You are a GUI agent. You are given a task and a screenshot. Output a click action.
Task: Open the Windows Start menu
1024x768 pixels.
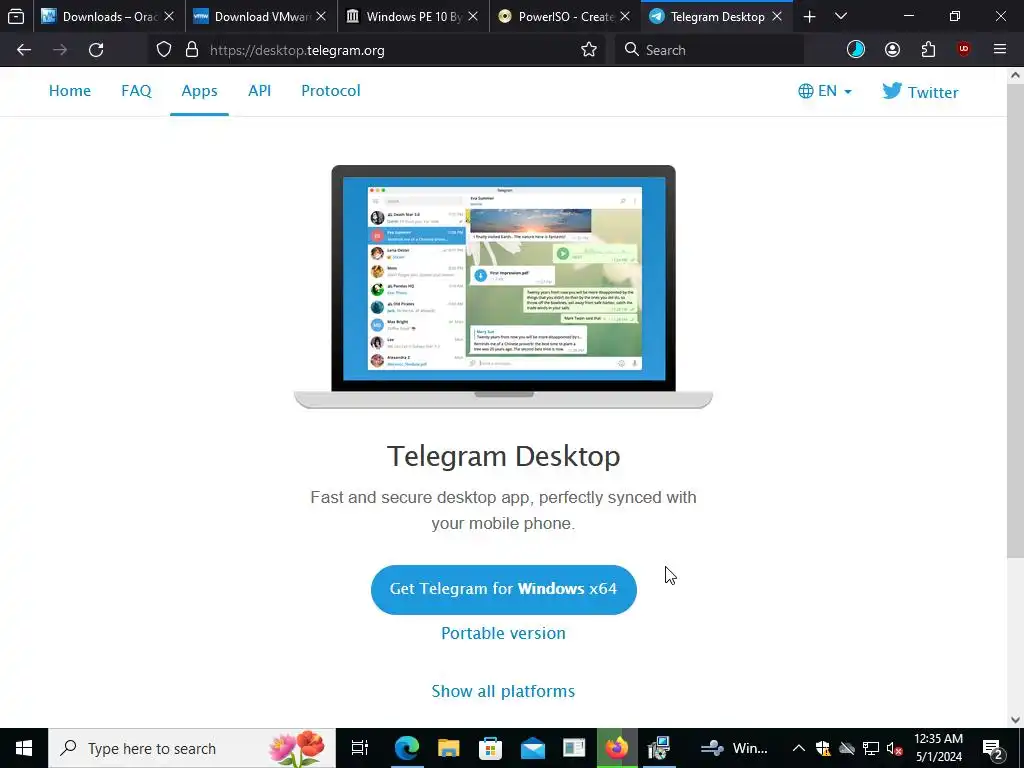24,748
